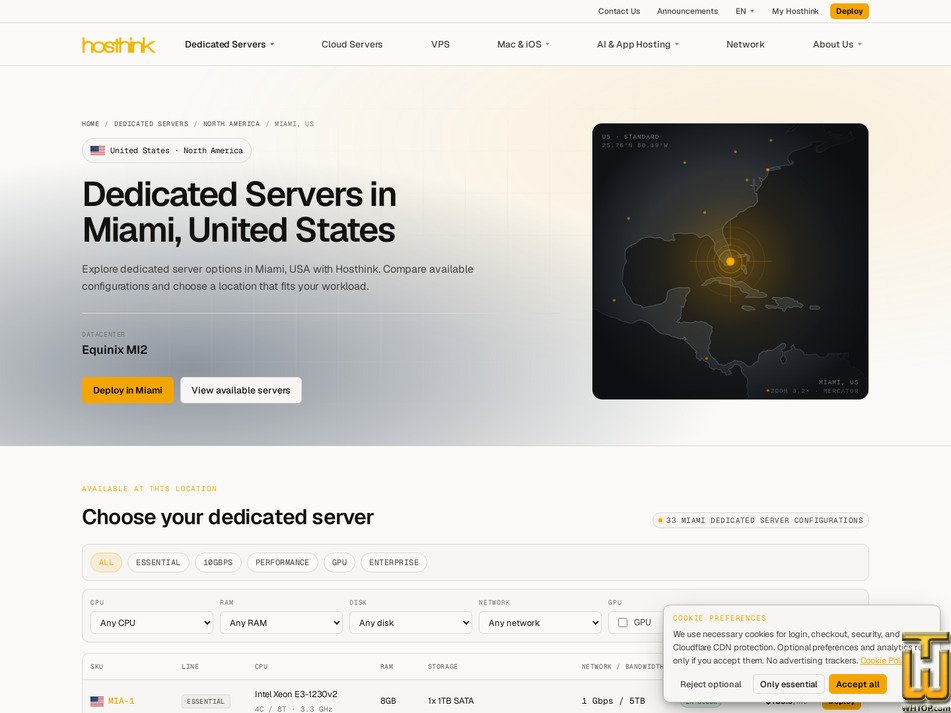
Task: Open the VPS menu item
Action: [x=440, y=44]
